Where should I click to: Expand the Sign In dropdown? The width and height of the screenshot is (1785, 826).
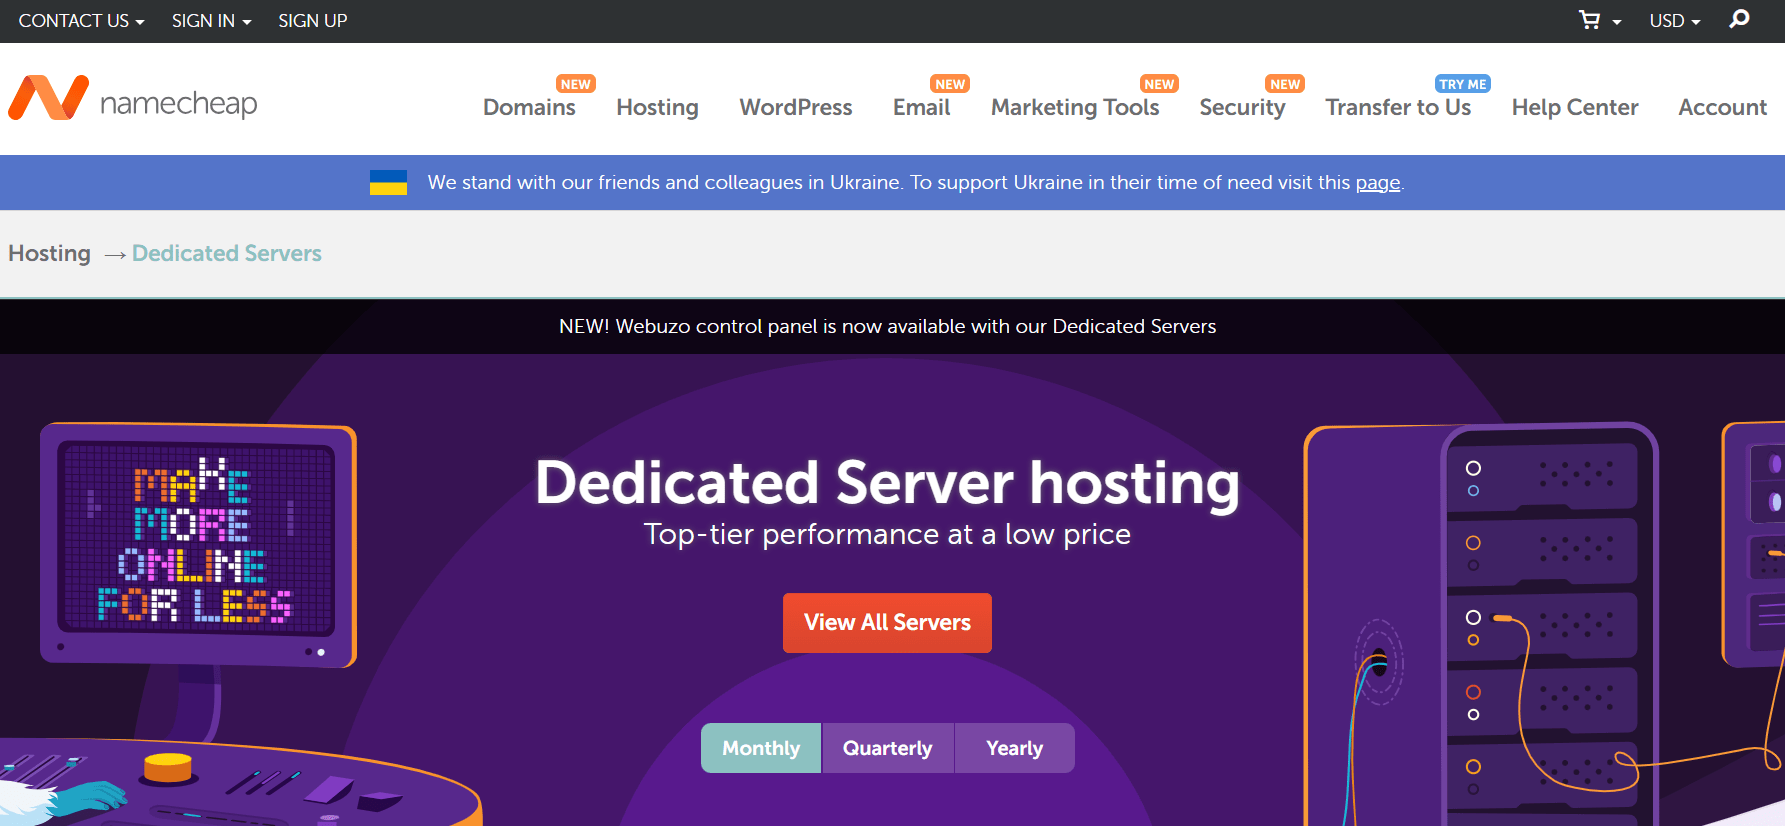(x=211, y=21)
